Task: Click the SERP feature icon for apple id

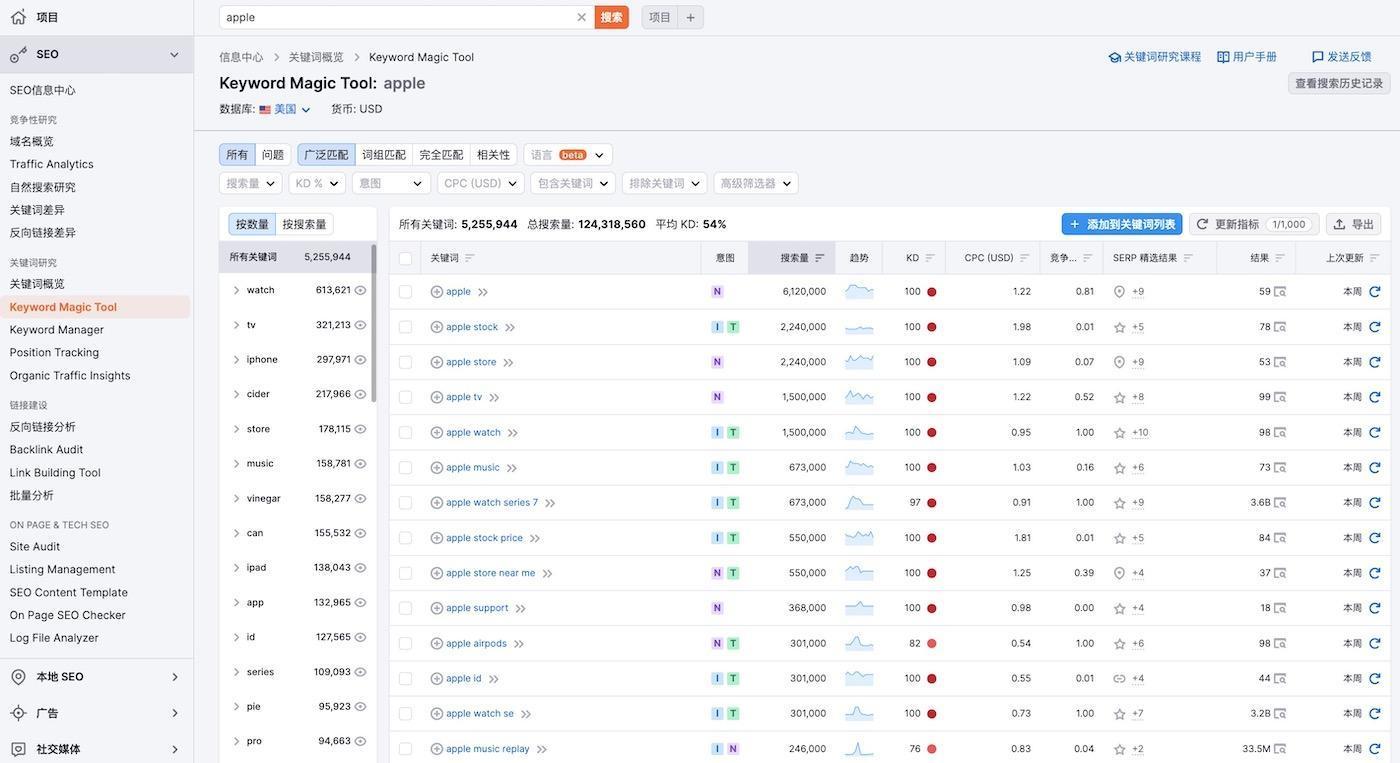Action: tap(1120, 678)
